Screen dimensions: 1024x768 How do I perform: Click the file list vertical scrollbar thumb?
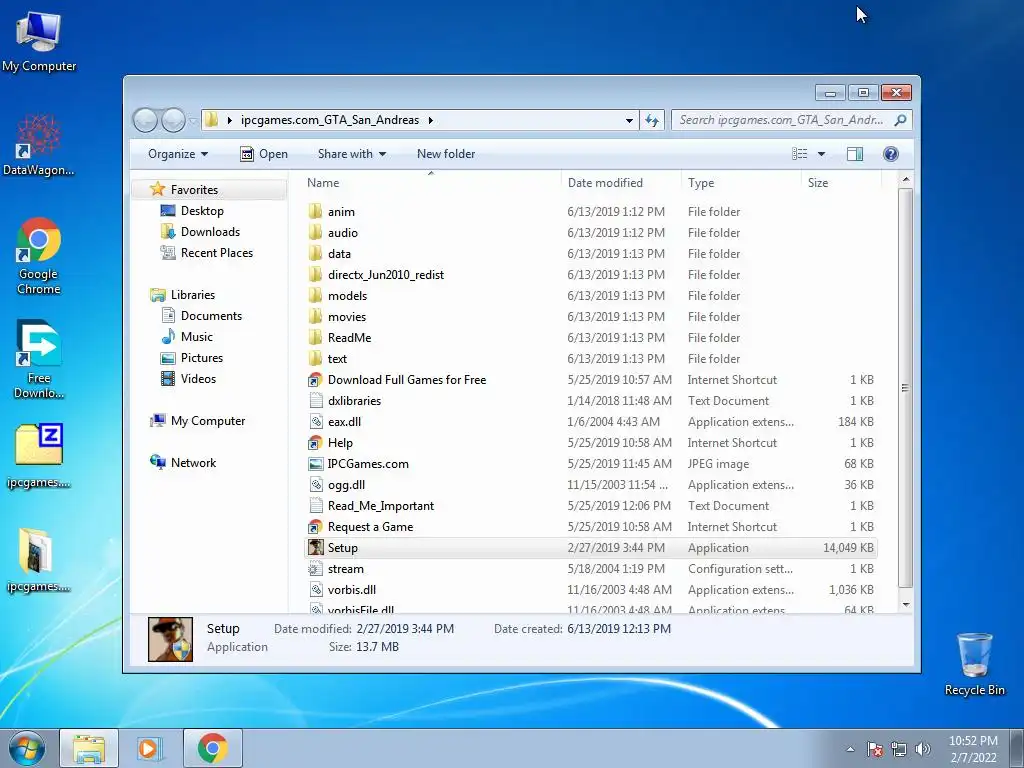(x=905, y=388)
